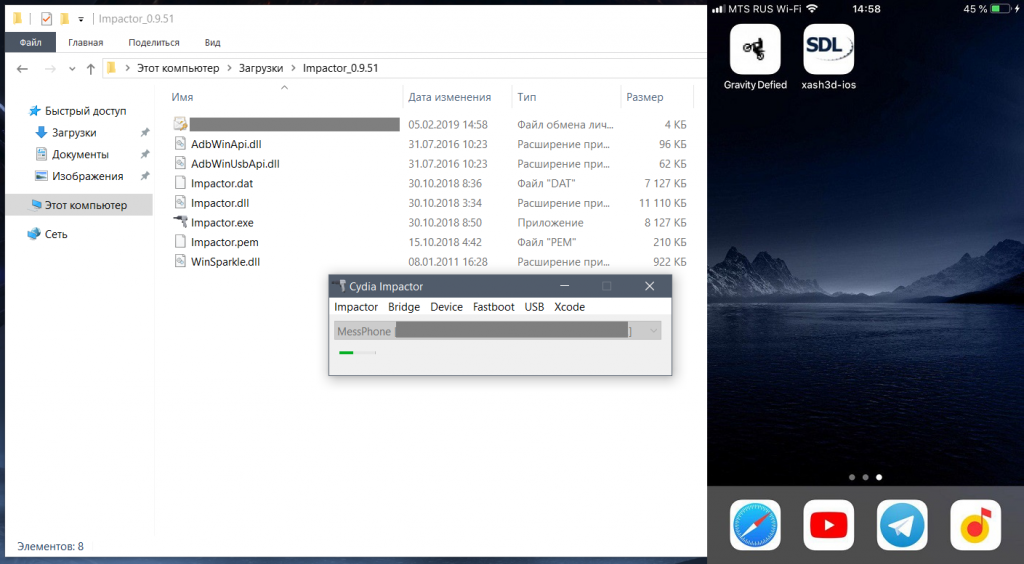Viewport: 1024px width, 564px height.
Task: Tap the home screen page indicator dots
Action: pyautogui.click(x=865, y=477)
